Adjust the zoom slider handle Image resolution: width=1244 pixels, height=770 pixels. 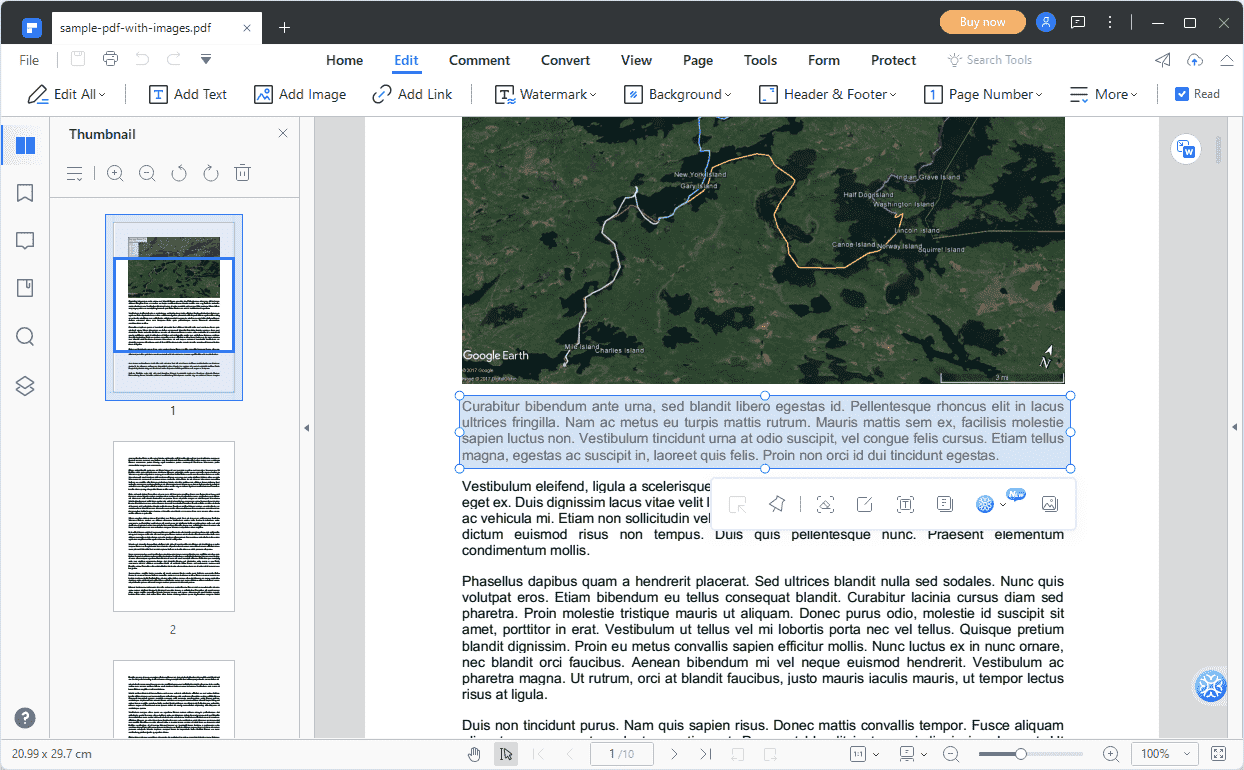tap(1021, 754)
